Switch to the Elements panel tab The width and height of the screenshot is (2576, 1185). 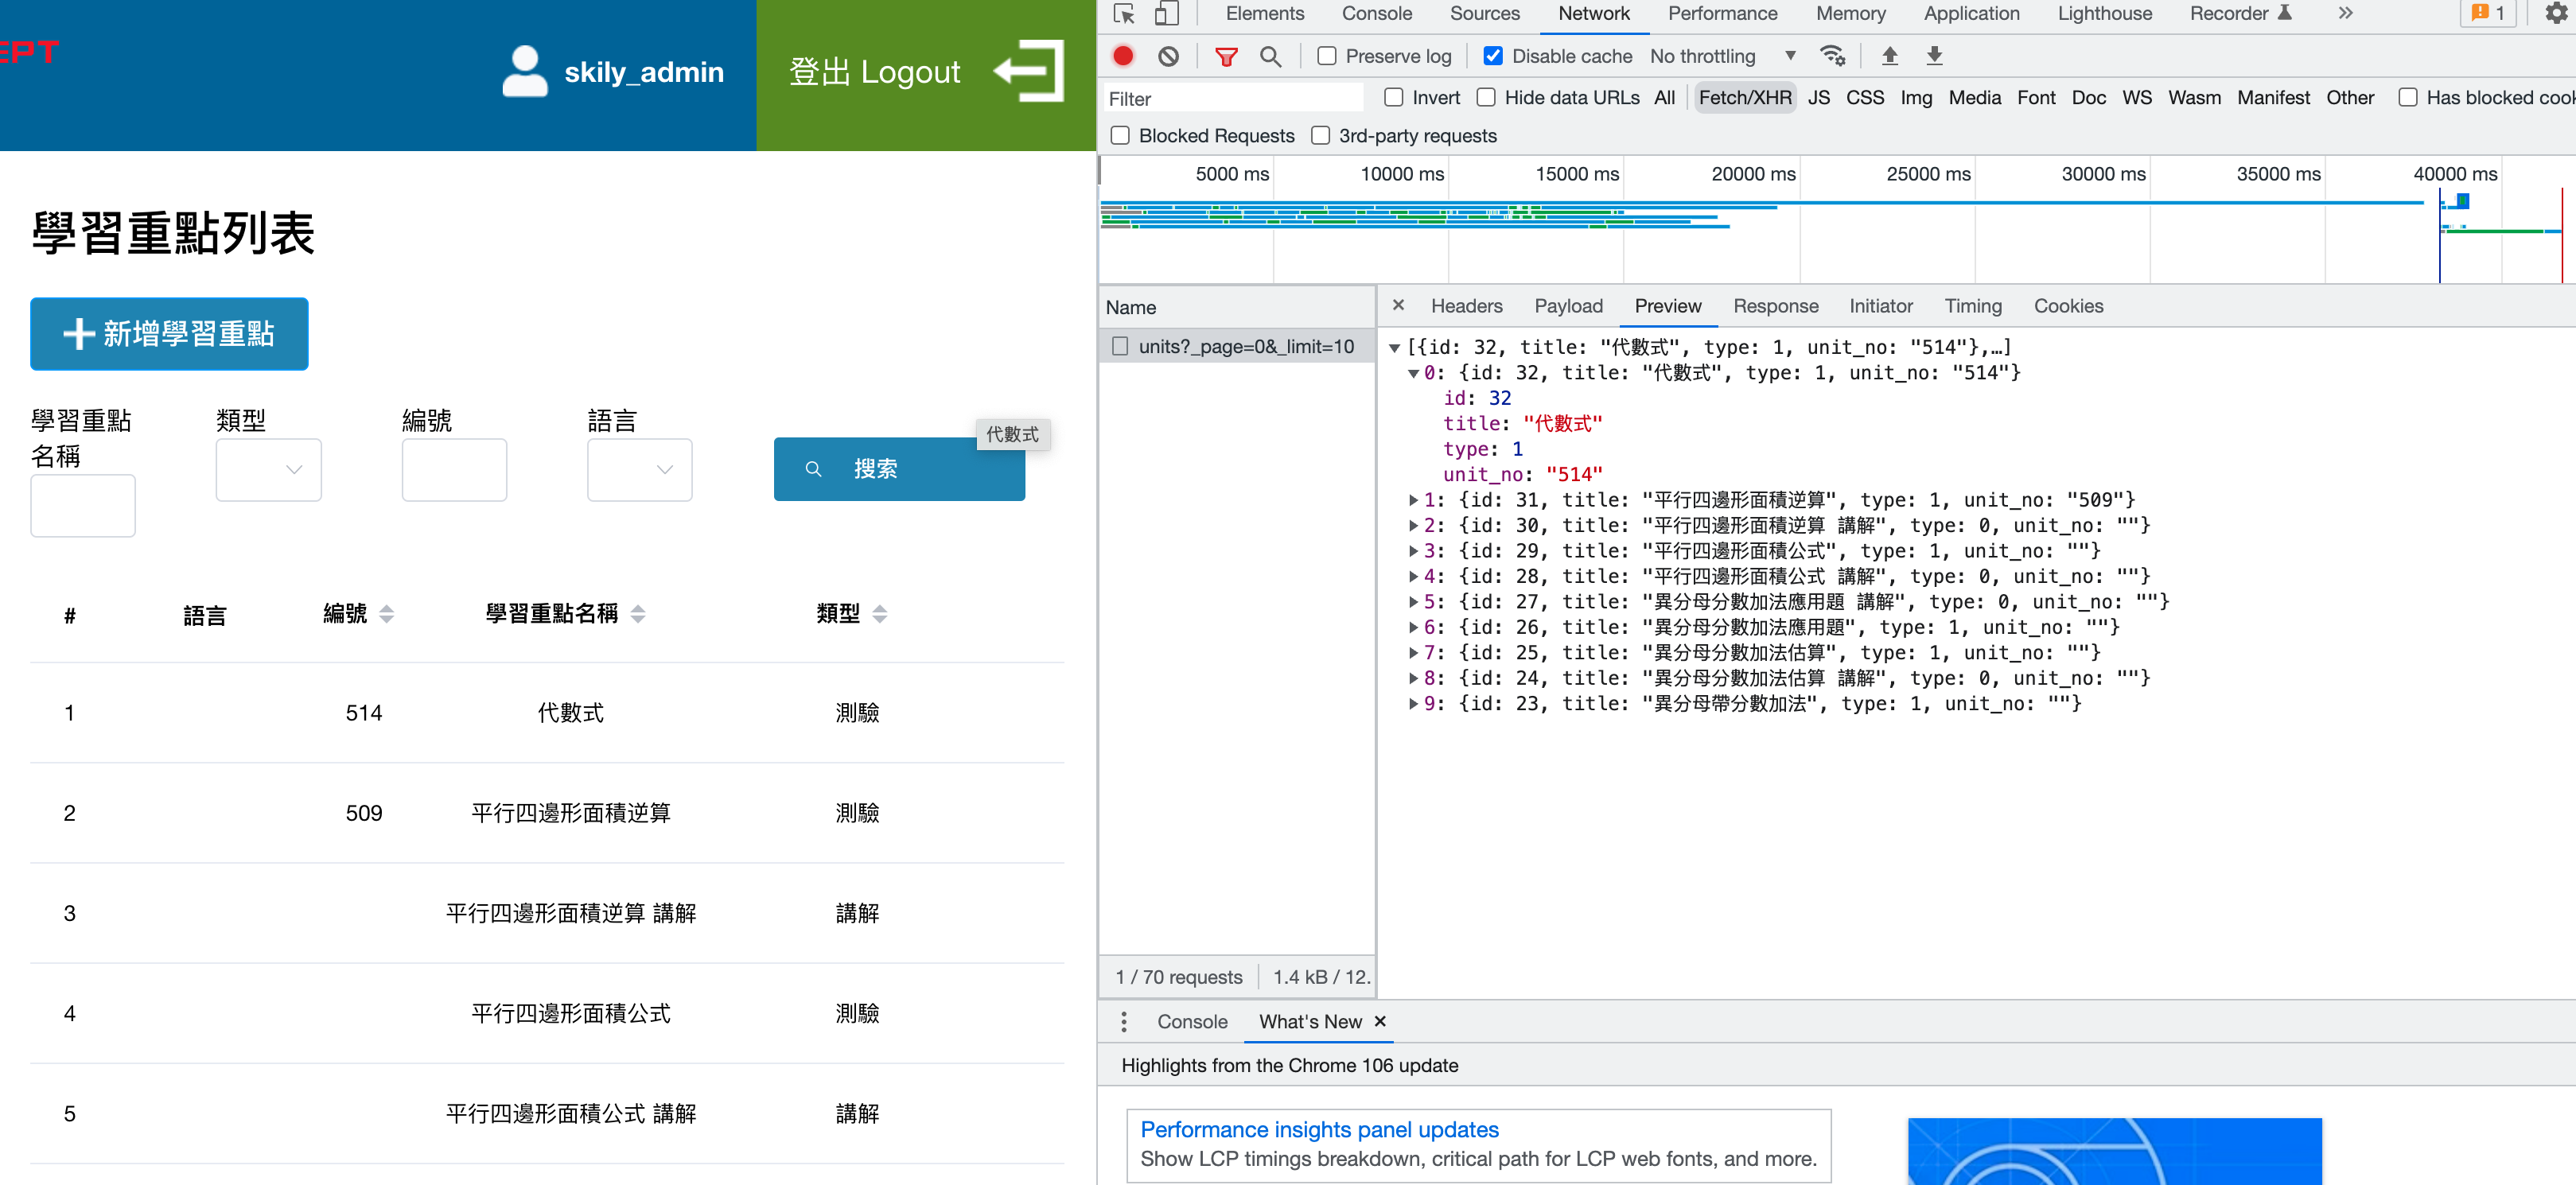click(x=1264, y=13)
